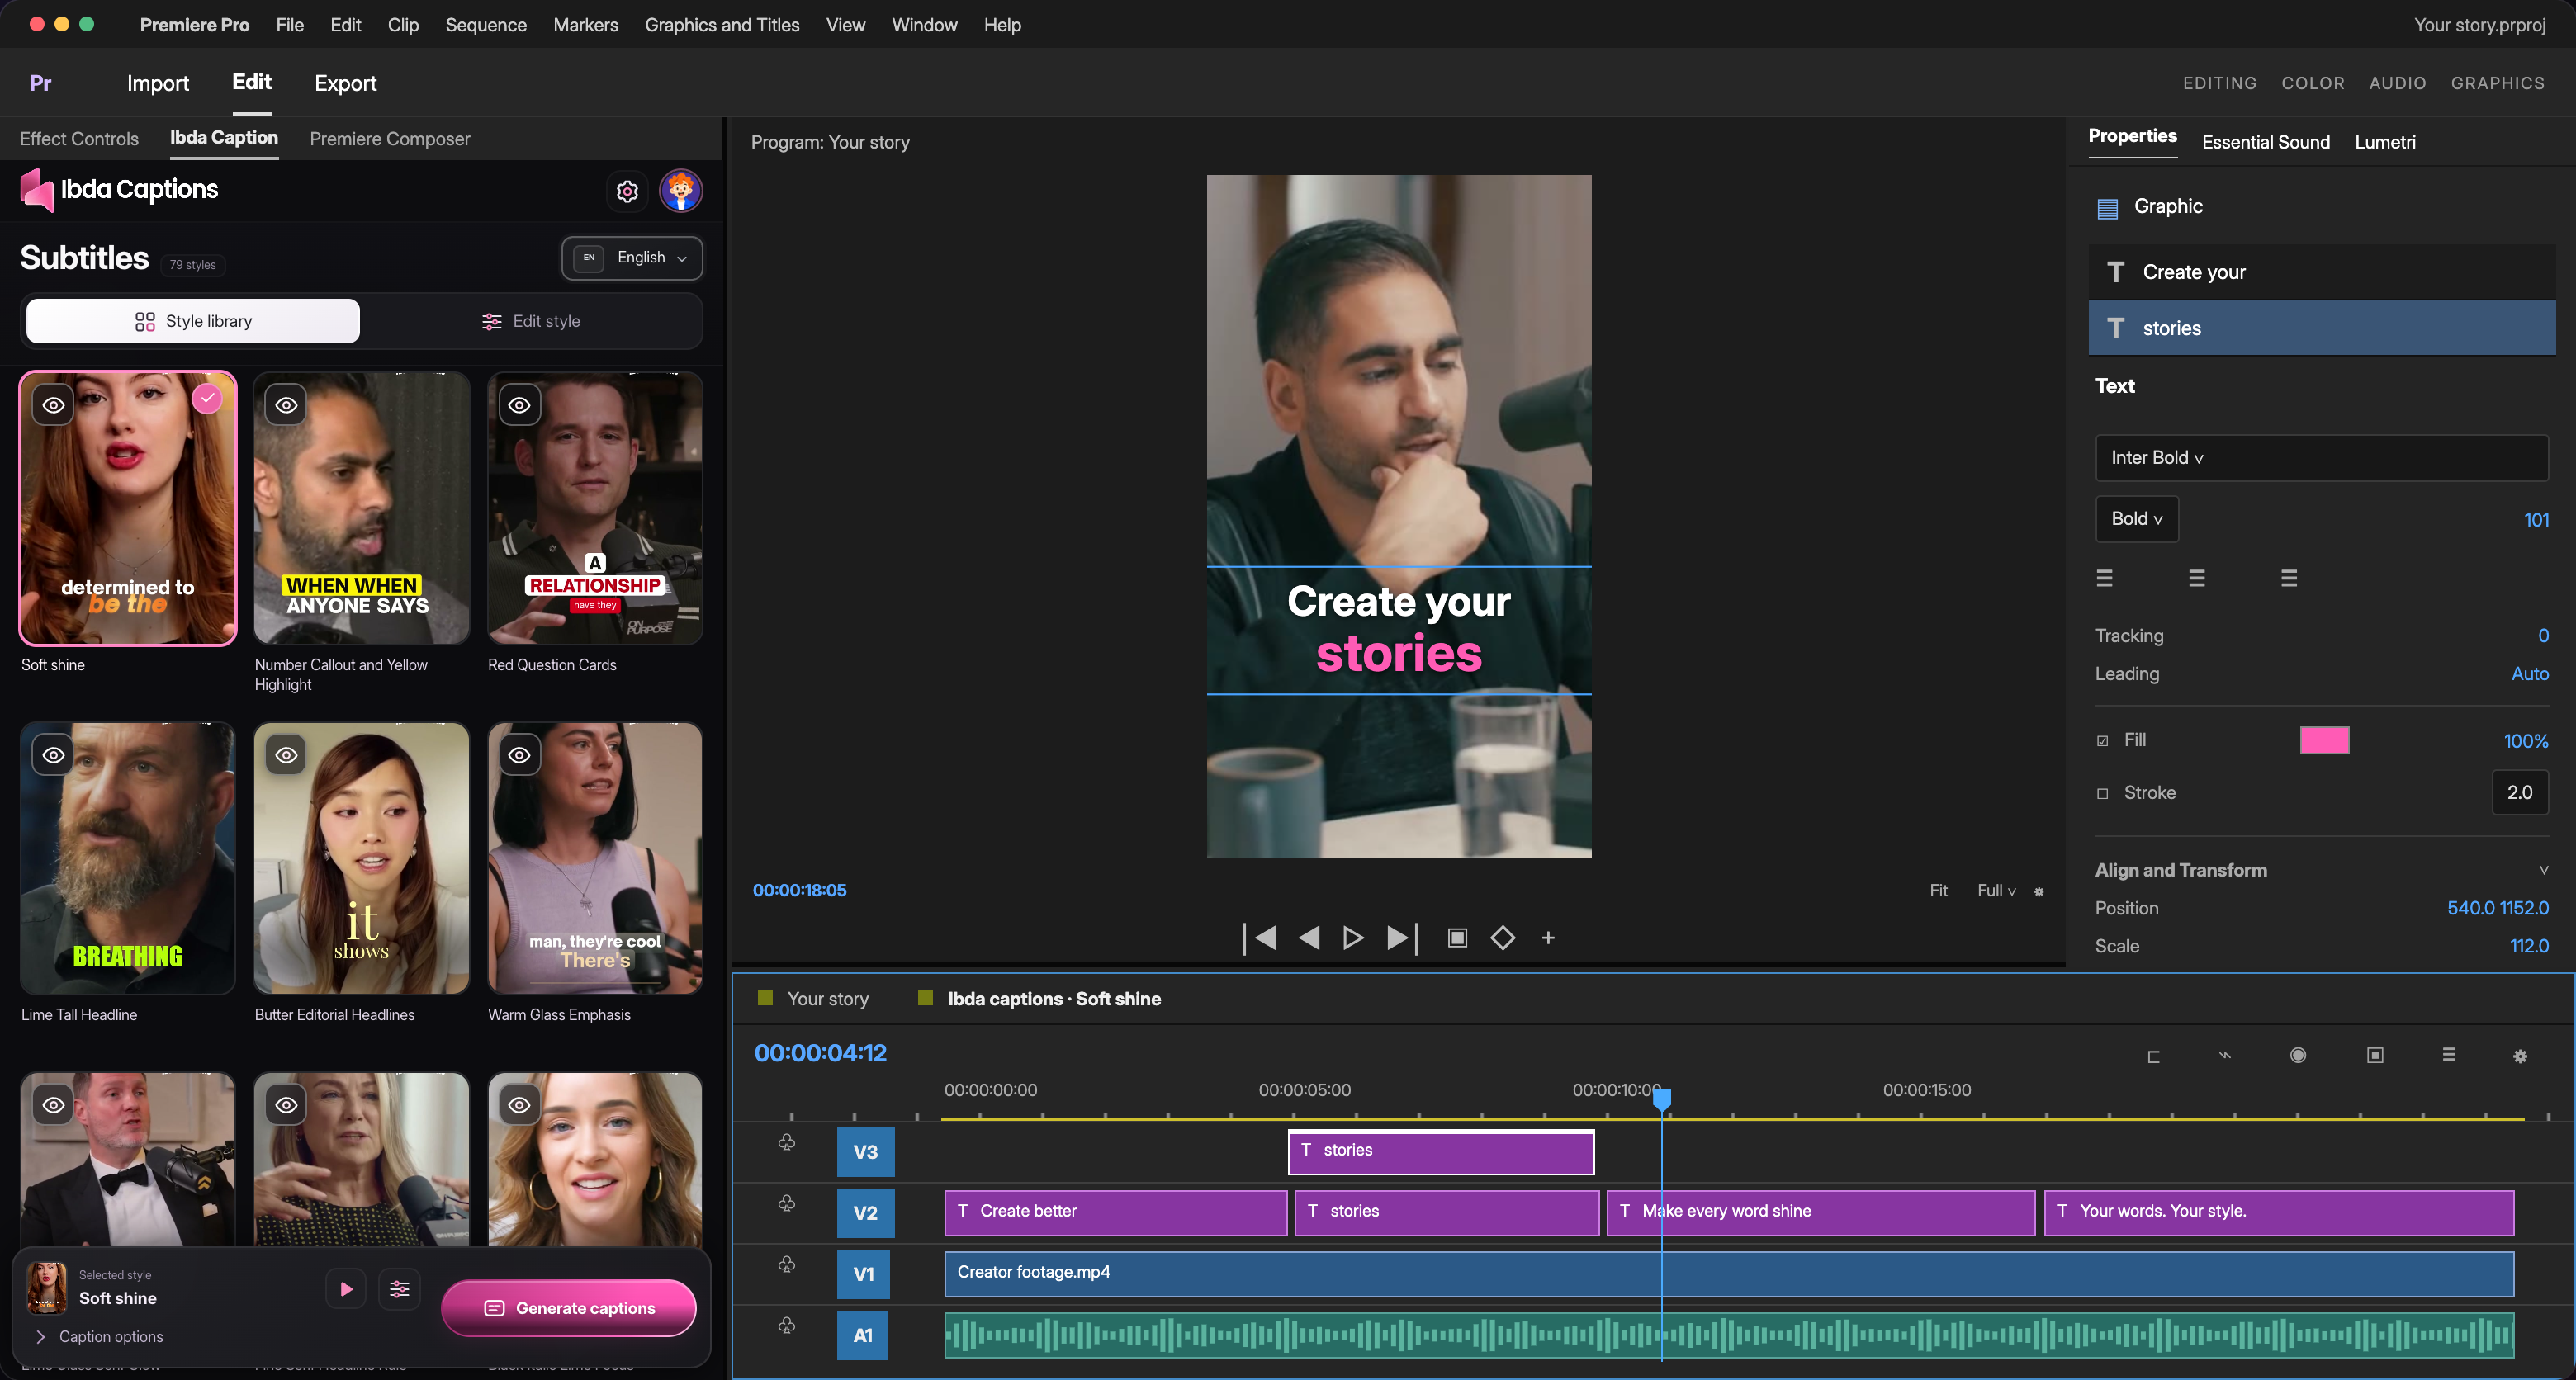Screen dimensions: 2576x1380
Task: Step back one frame in Program monitor
Action: [x=1309, y=938]
